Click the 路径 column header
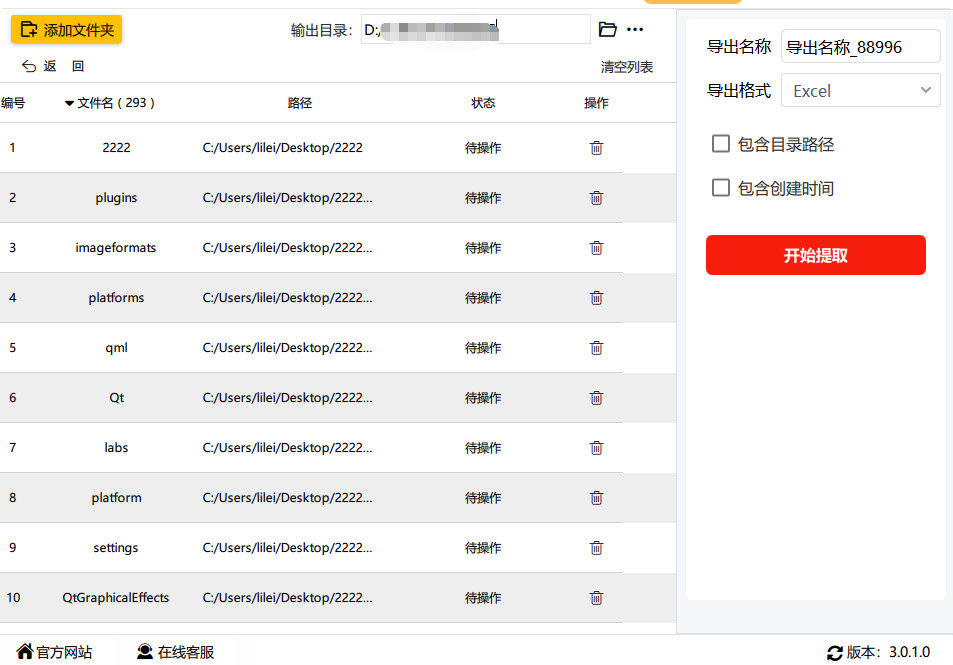Viewport: 953px width, 665px height. 300,103
